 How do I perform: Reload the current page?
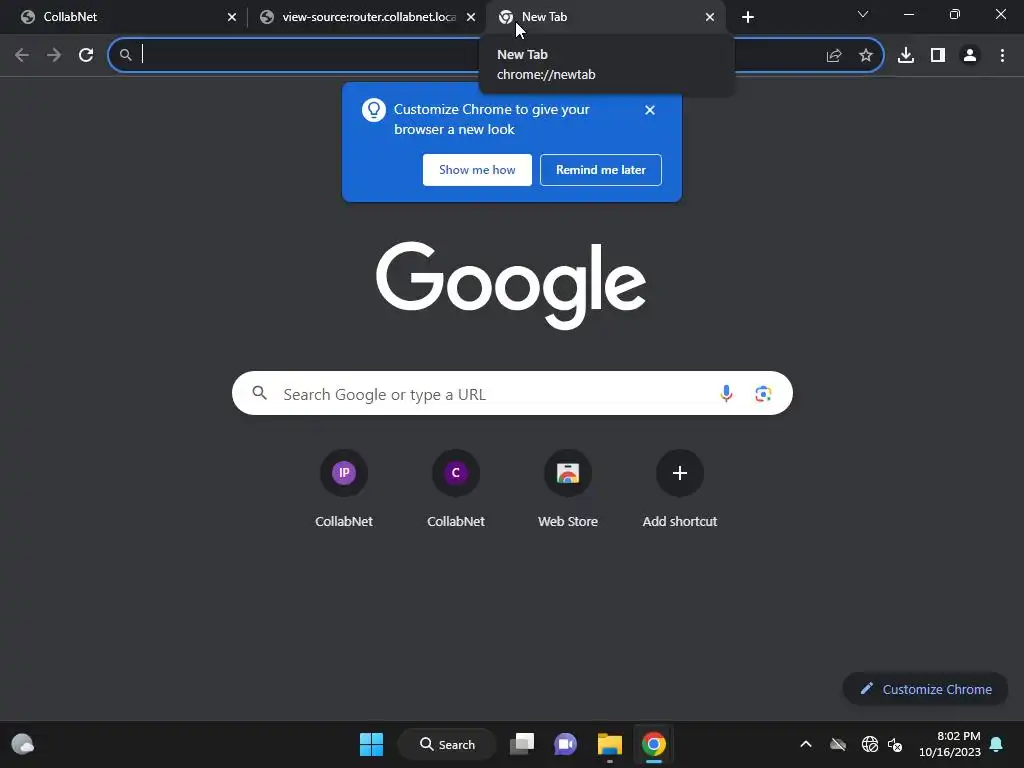[86, 55]
